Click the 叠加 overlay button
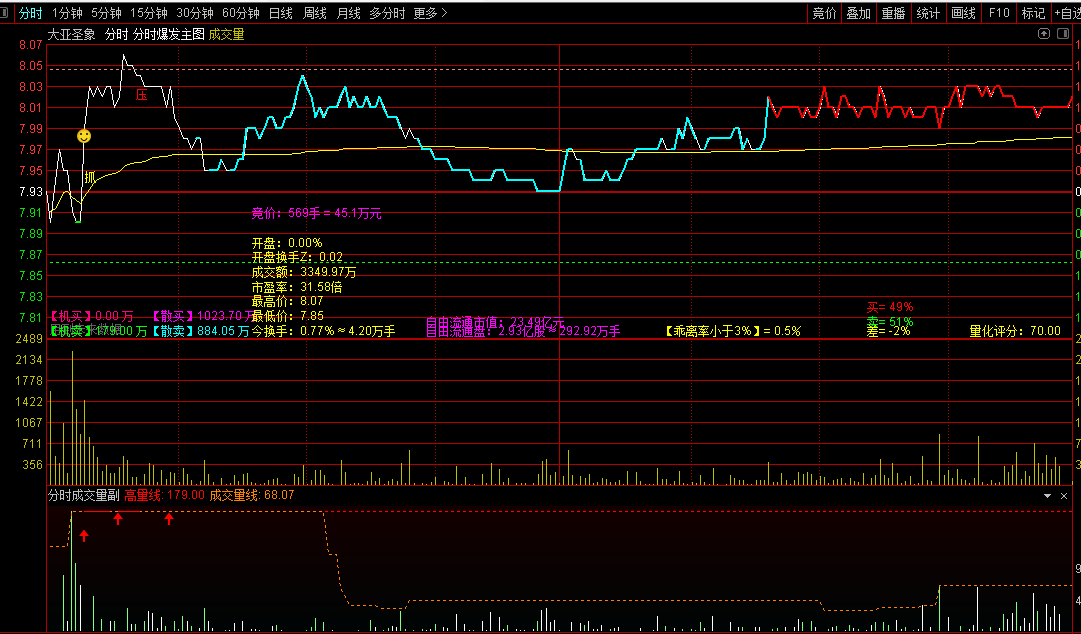This screenshot has height=634, width=1081. [x=858, y=13]
